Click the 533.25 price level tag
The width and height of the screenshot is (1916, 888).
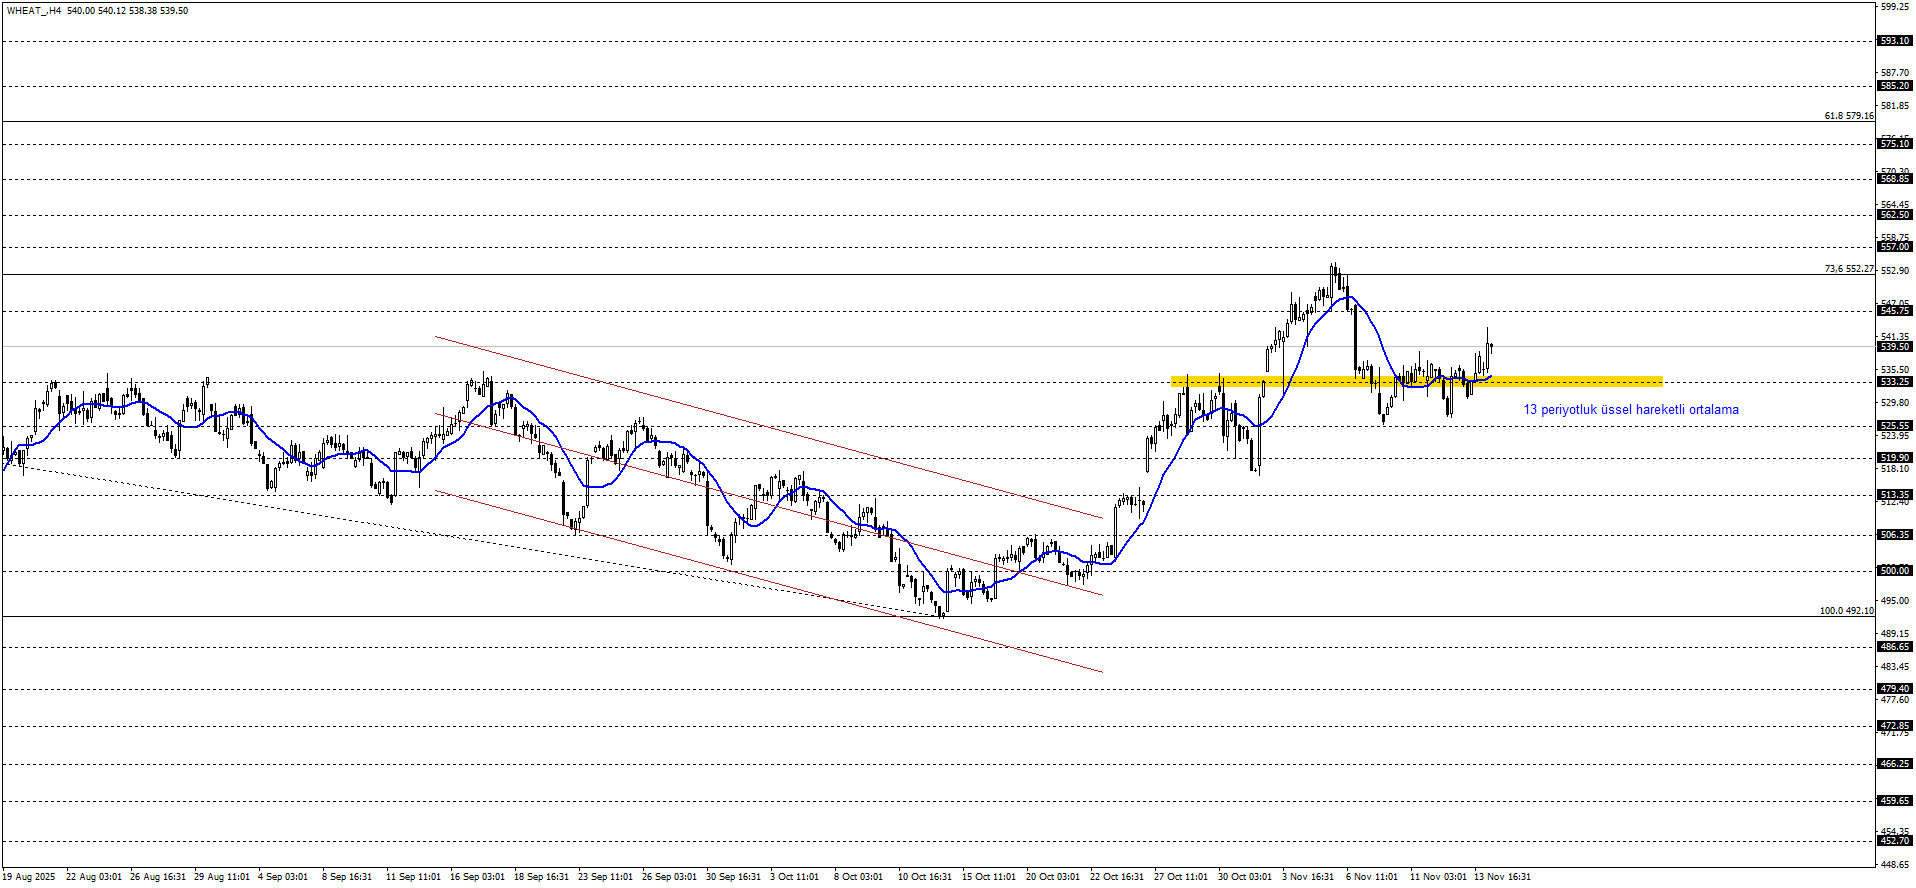[1895, 382]
